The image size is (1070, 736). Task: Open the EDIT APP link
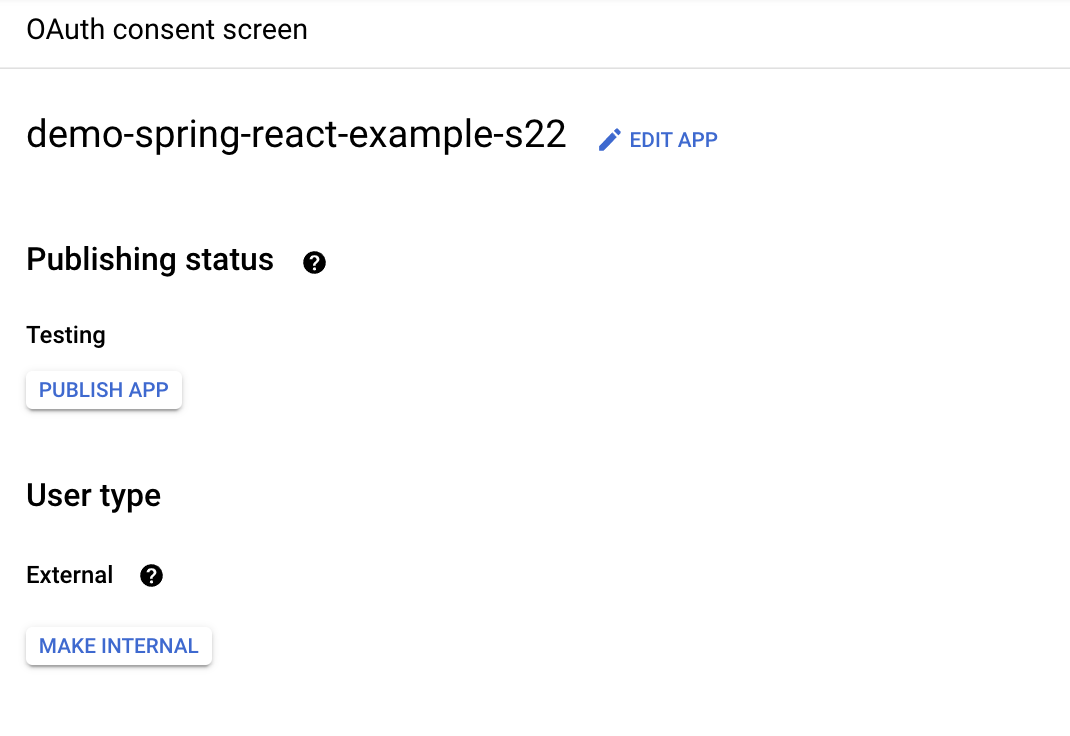pos(658,140)
